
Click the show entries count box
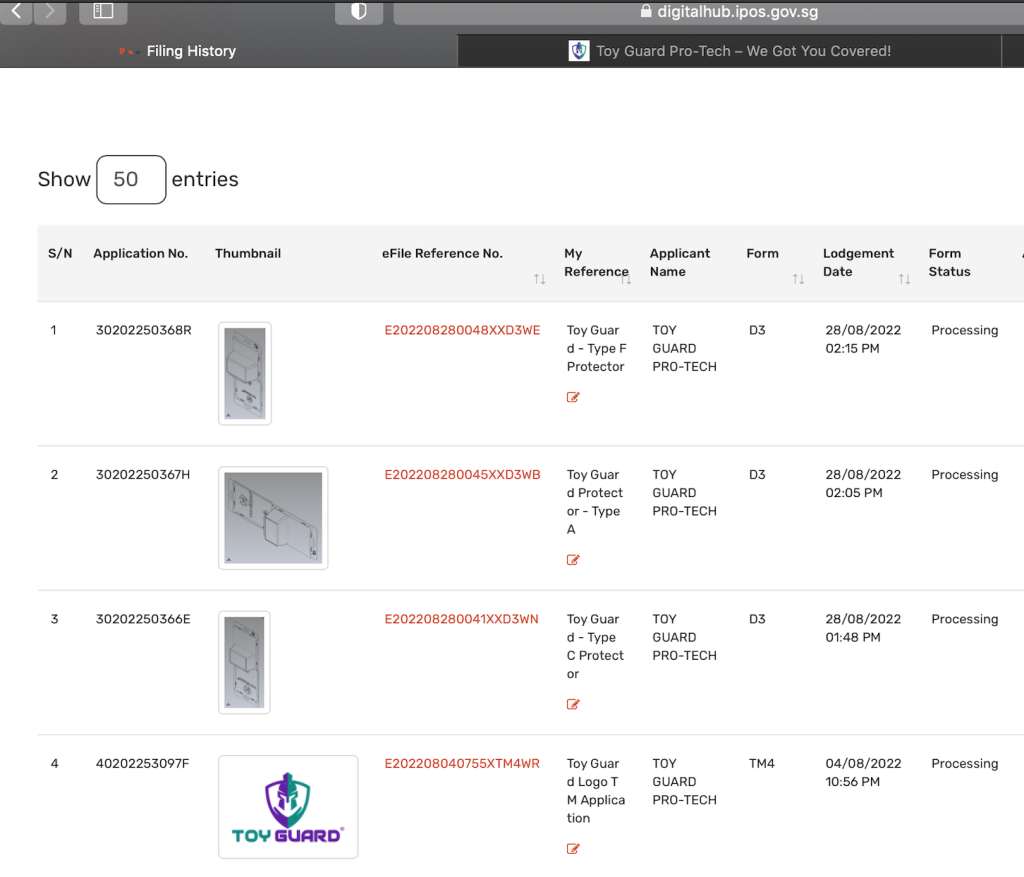[131, 180]
